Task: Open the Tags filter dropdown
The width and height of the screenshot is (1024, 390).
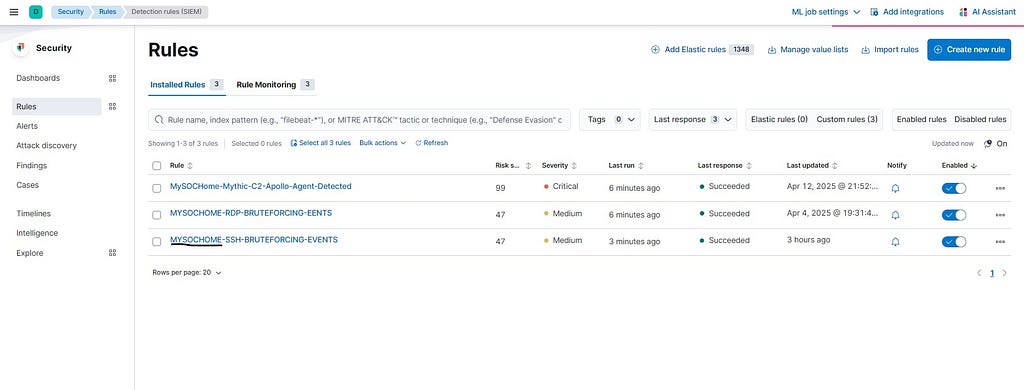Action: pyautogui.click(x=610, y=120)
